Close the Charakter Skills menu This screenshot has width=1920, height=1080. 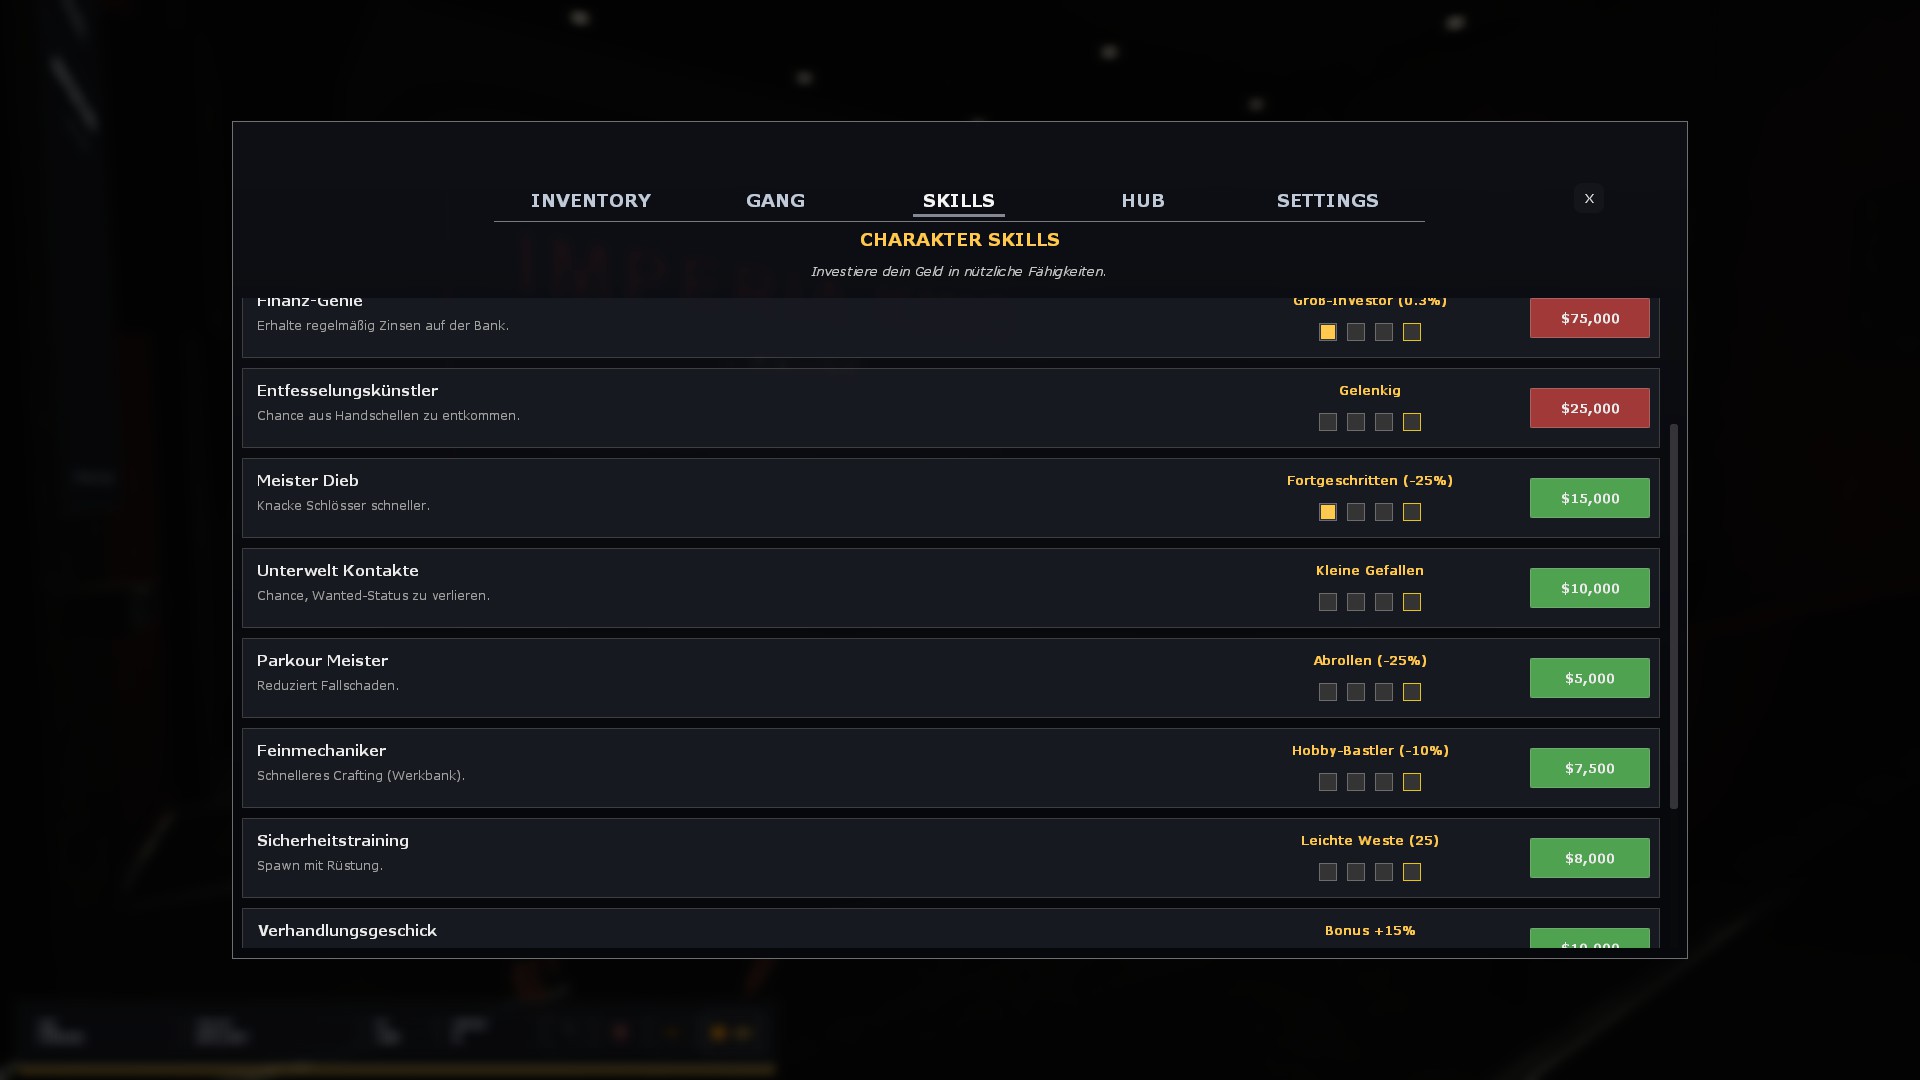point(1589,199)
